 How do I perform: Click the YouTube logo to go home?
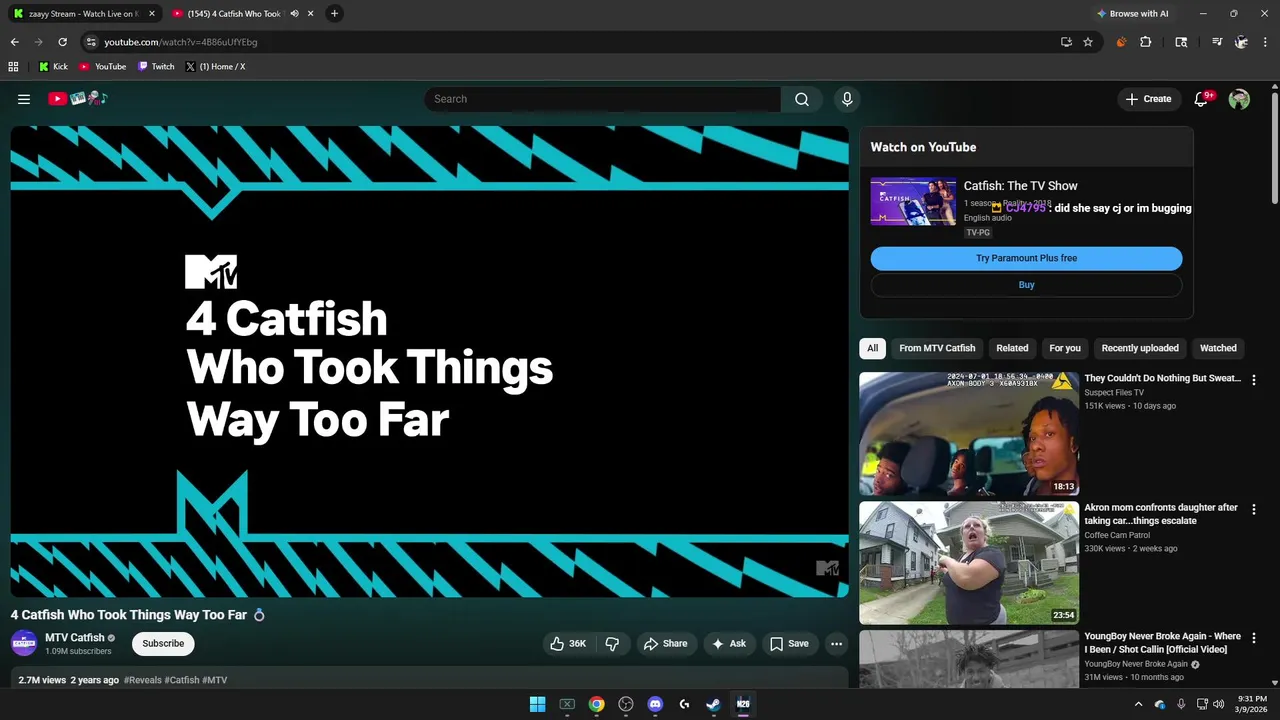click(77, 98)
